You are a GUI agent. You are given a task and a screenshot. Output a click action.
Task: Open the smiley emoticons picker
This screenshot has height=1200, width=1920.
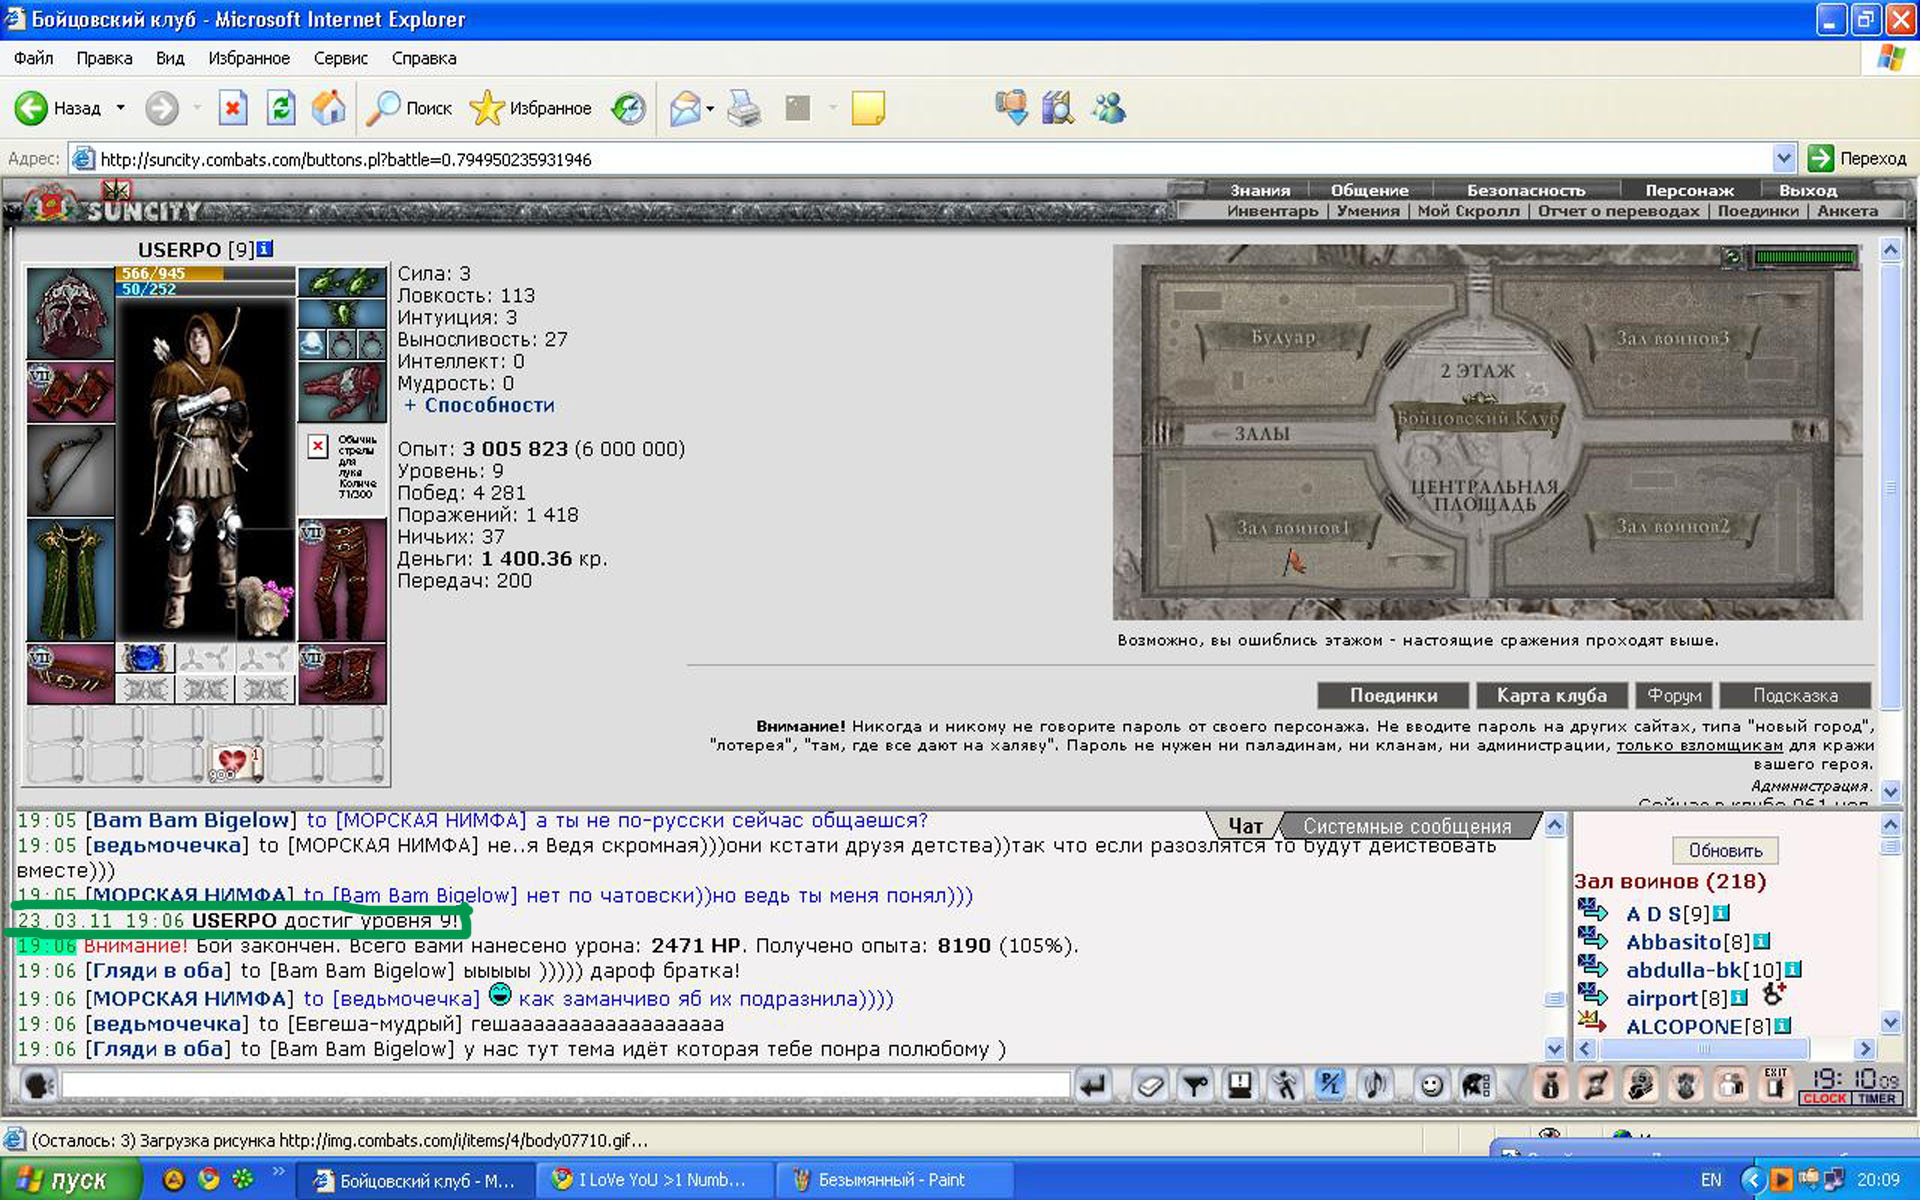click(1432, 1085)
